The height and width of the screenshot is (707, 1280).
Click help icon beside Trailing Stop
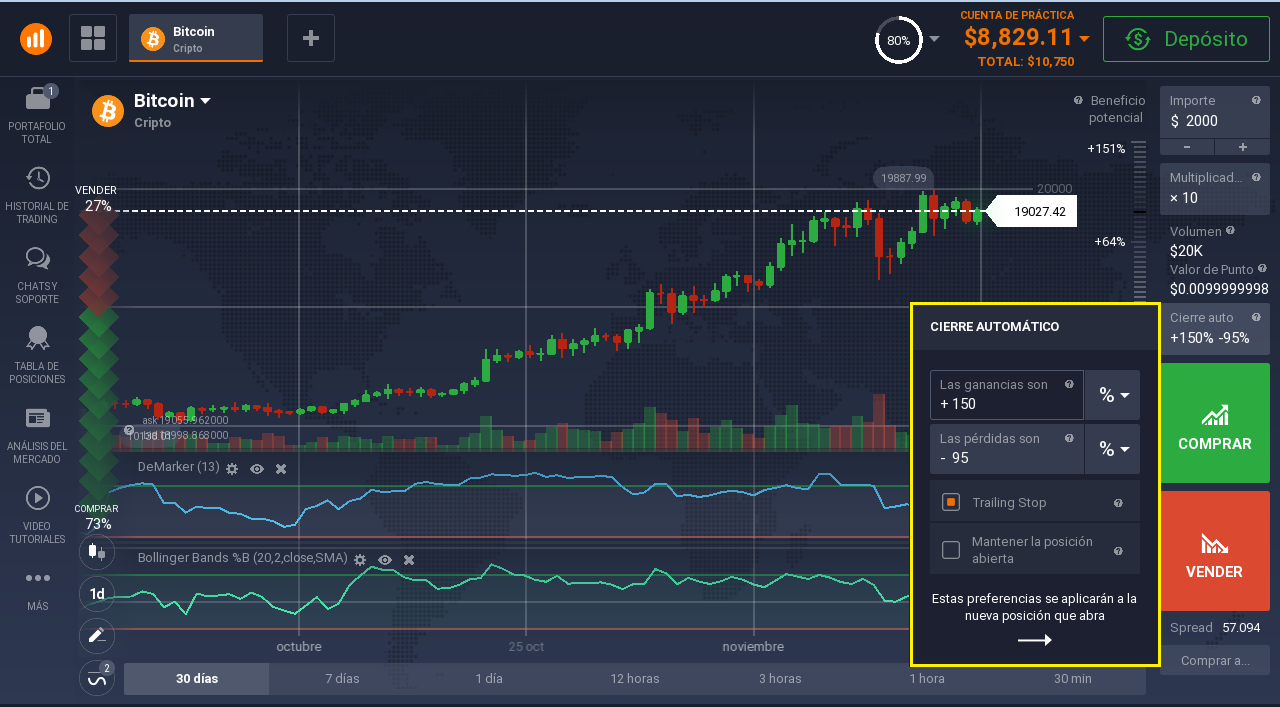pos(1118,503)
